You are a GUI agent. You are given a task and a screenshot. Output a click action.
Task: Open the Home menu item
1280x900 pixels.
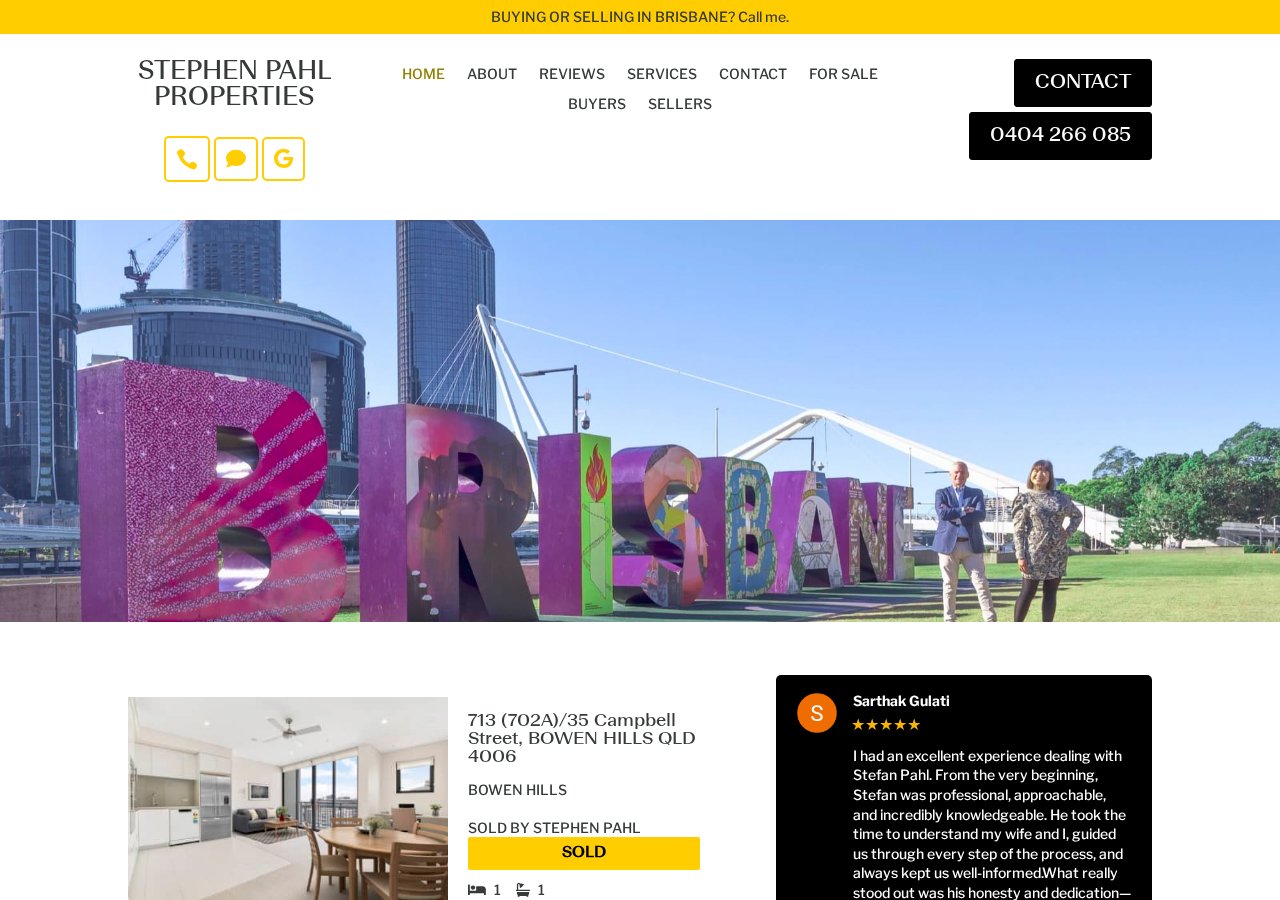pyautogui.click(x=423, y=74)
